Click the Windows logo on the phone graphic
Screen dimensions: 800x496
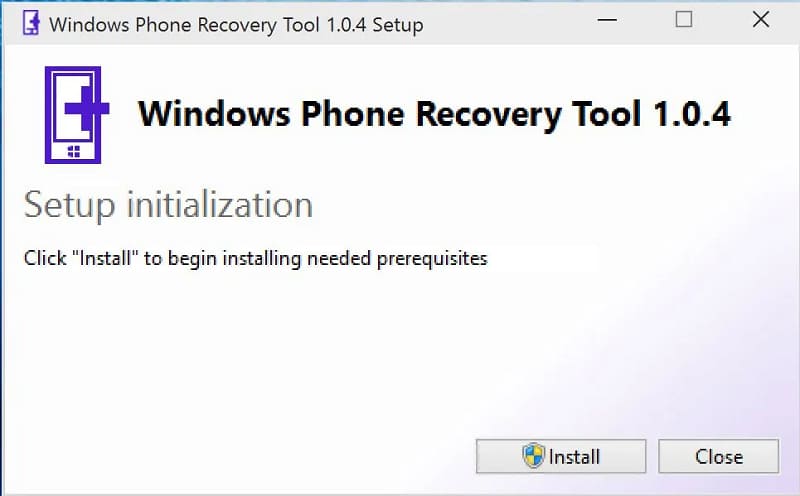point(74,152)
